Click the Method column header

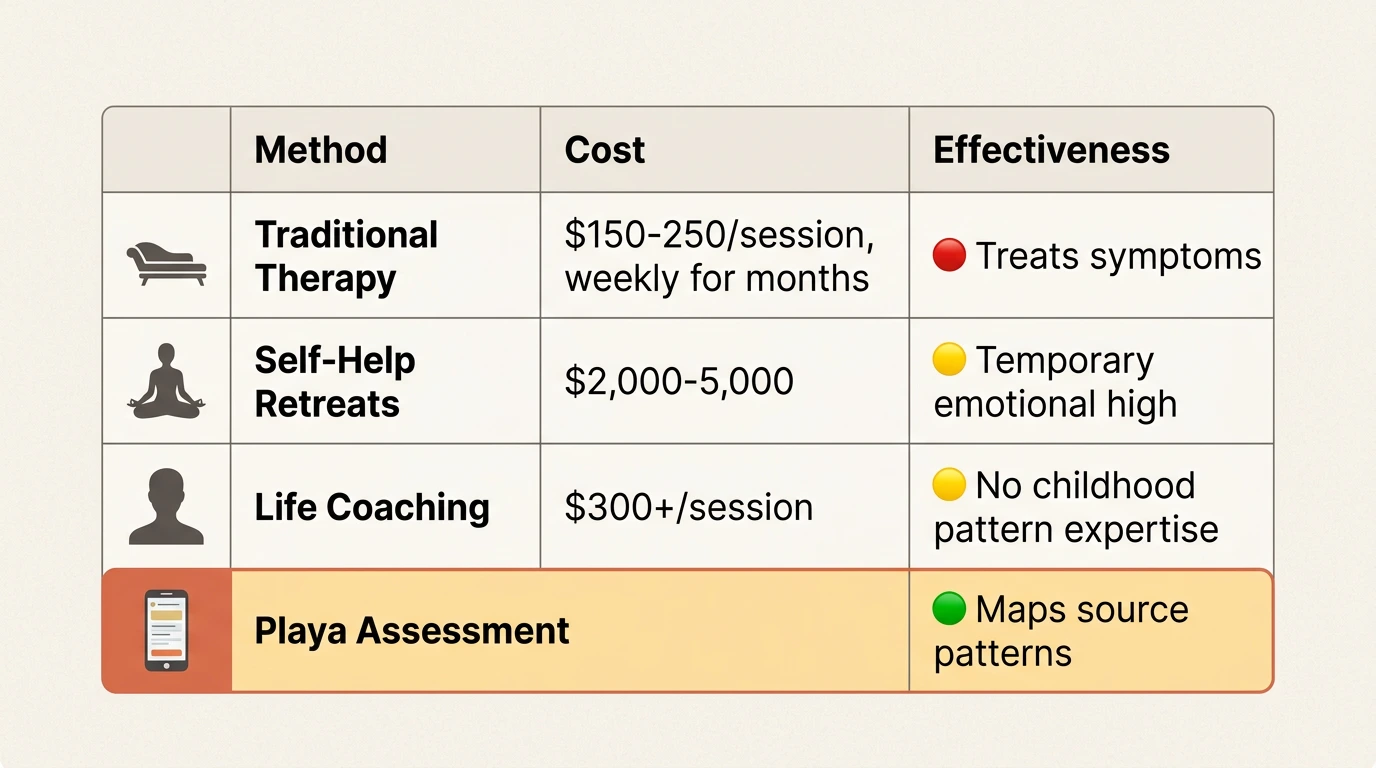321,150
